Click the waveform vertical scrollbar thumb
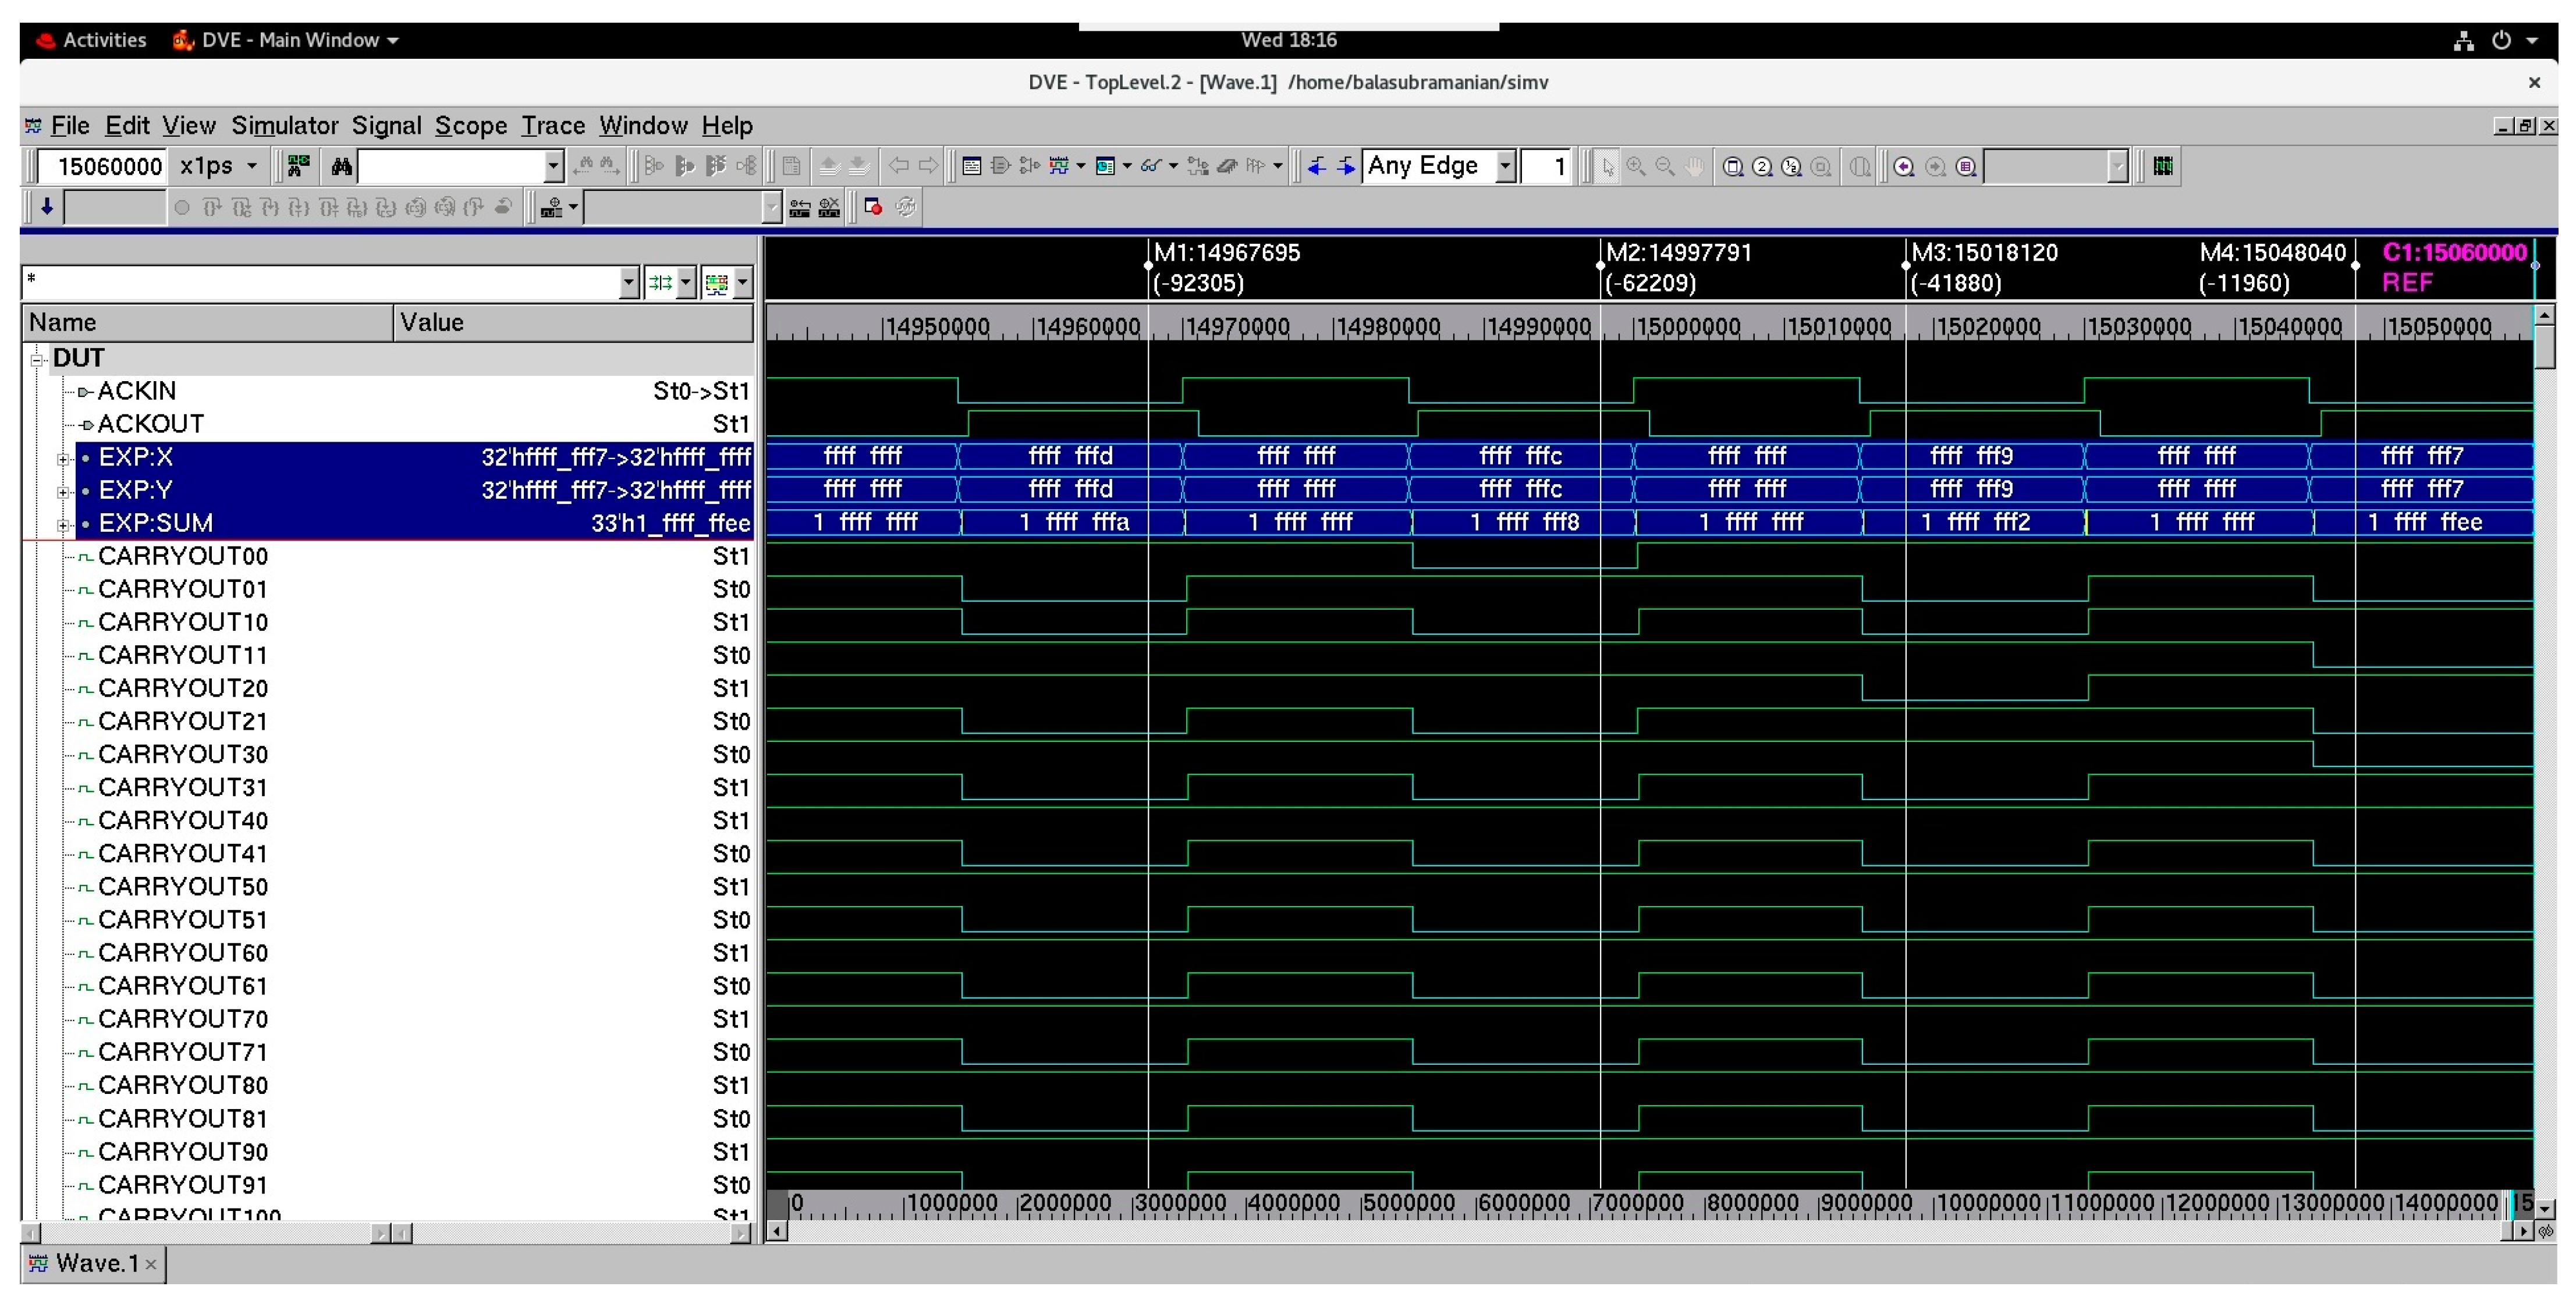The height and width of the screenshot is (1304, 2576). [2545, 347]
